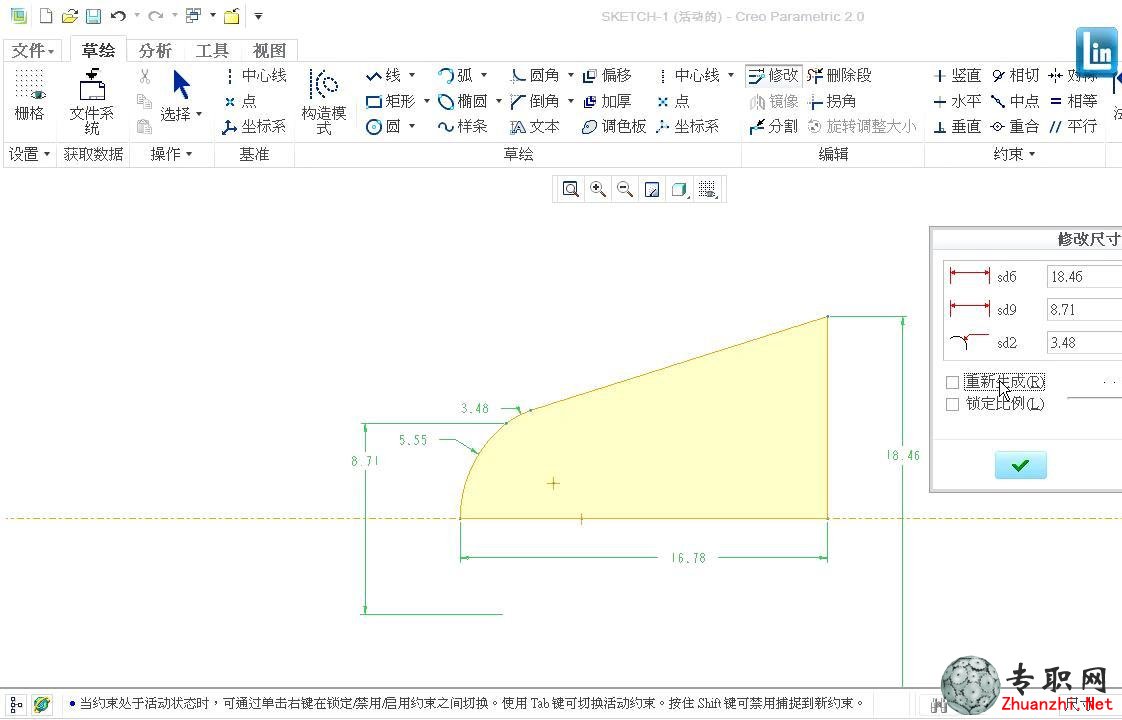
Task: Apply the 相切 tangent constraint
Action: 1015,75
